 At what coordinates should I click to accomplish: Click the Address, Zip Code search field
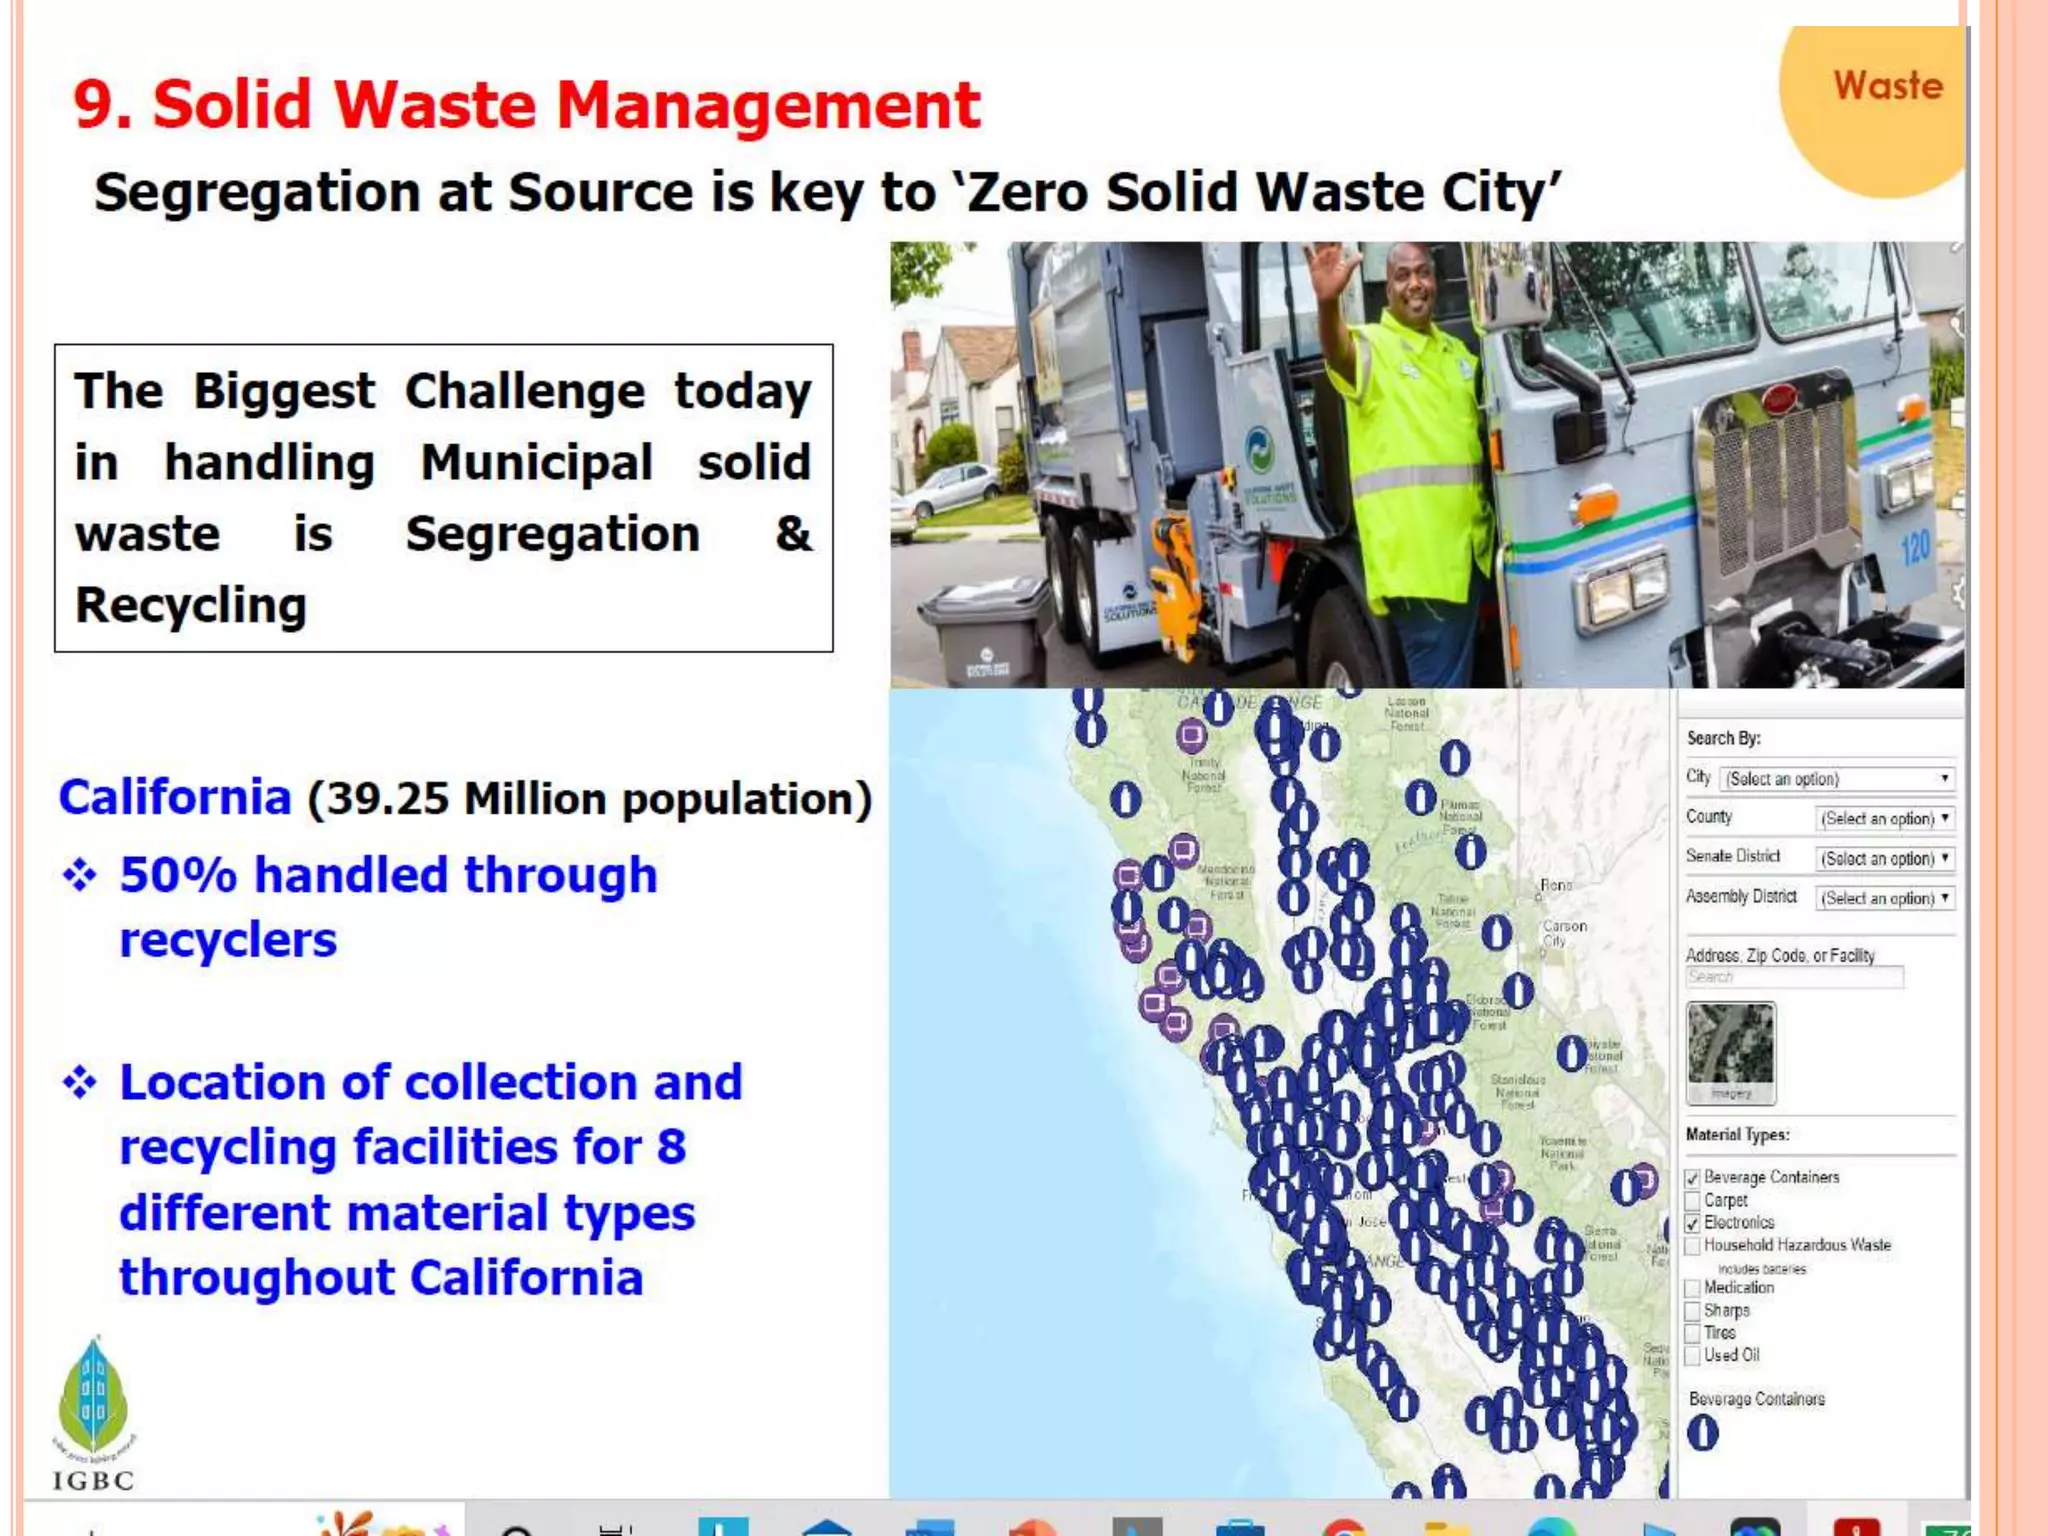[x=1794, y=978]
